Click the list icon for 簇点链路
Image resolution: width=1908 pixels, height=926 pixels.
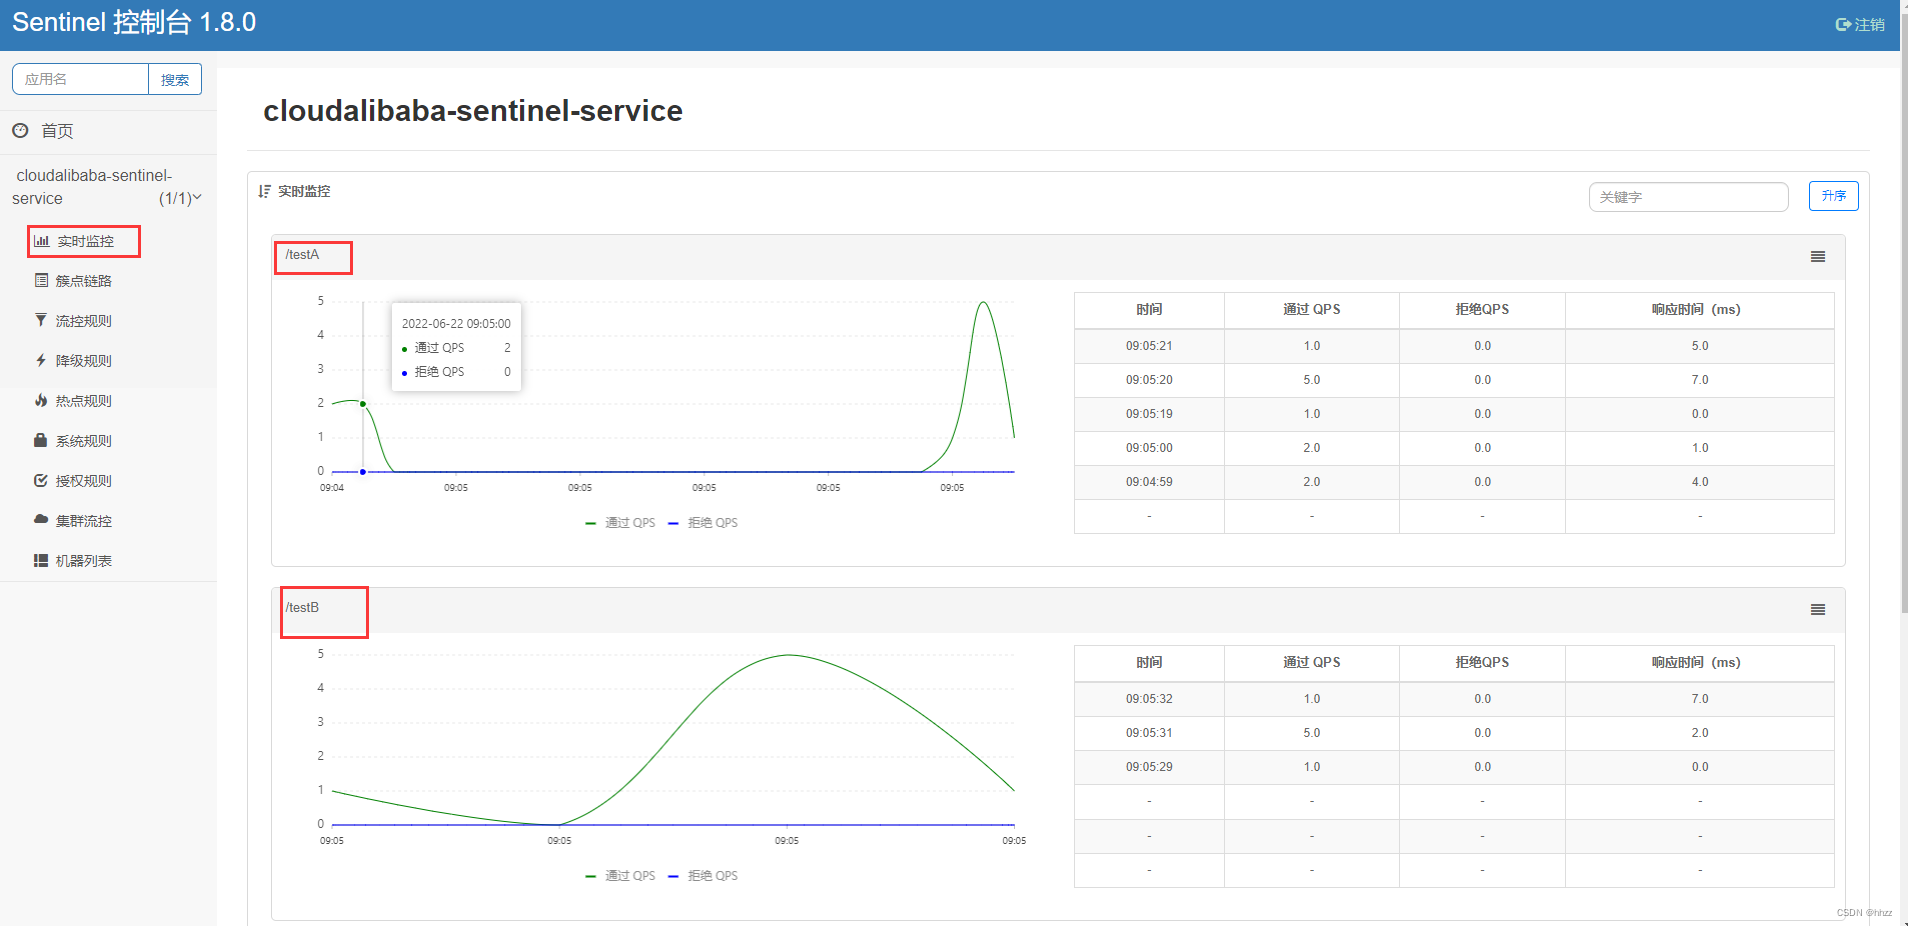(x=41, y=280)
